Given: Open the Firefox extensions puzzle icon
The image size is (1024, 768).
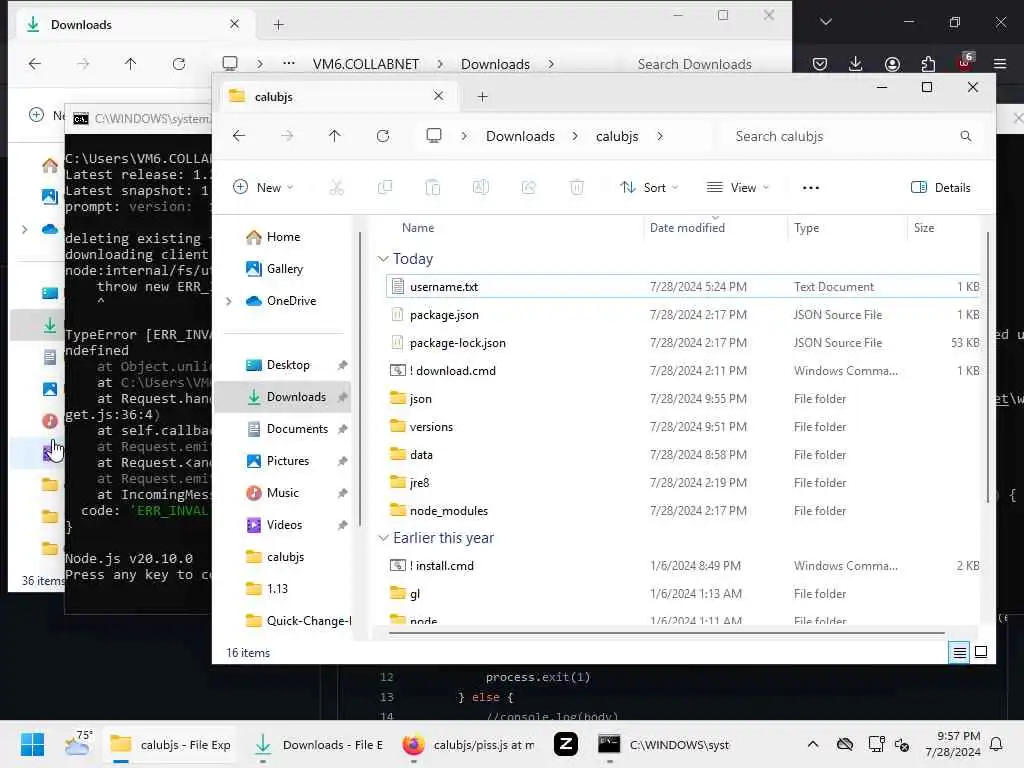Looking at the screenshot, I should [928, 63].
